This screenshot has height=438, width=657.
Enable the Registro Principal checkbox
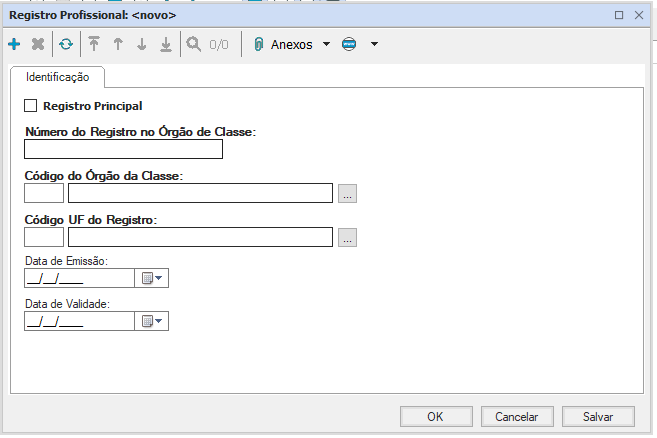tap(30, 105)
